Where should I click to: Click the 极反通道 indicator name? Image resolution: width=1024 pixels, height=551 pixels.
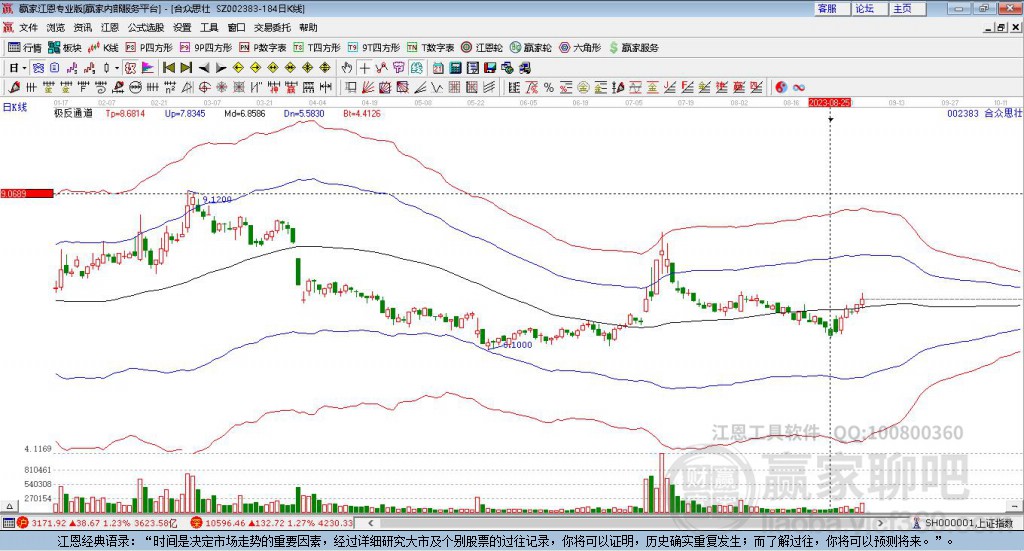click(x=73, y=114)
